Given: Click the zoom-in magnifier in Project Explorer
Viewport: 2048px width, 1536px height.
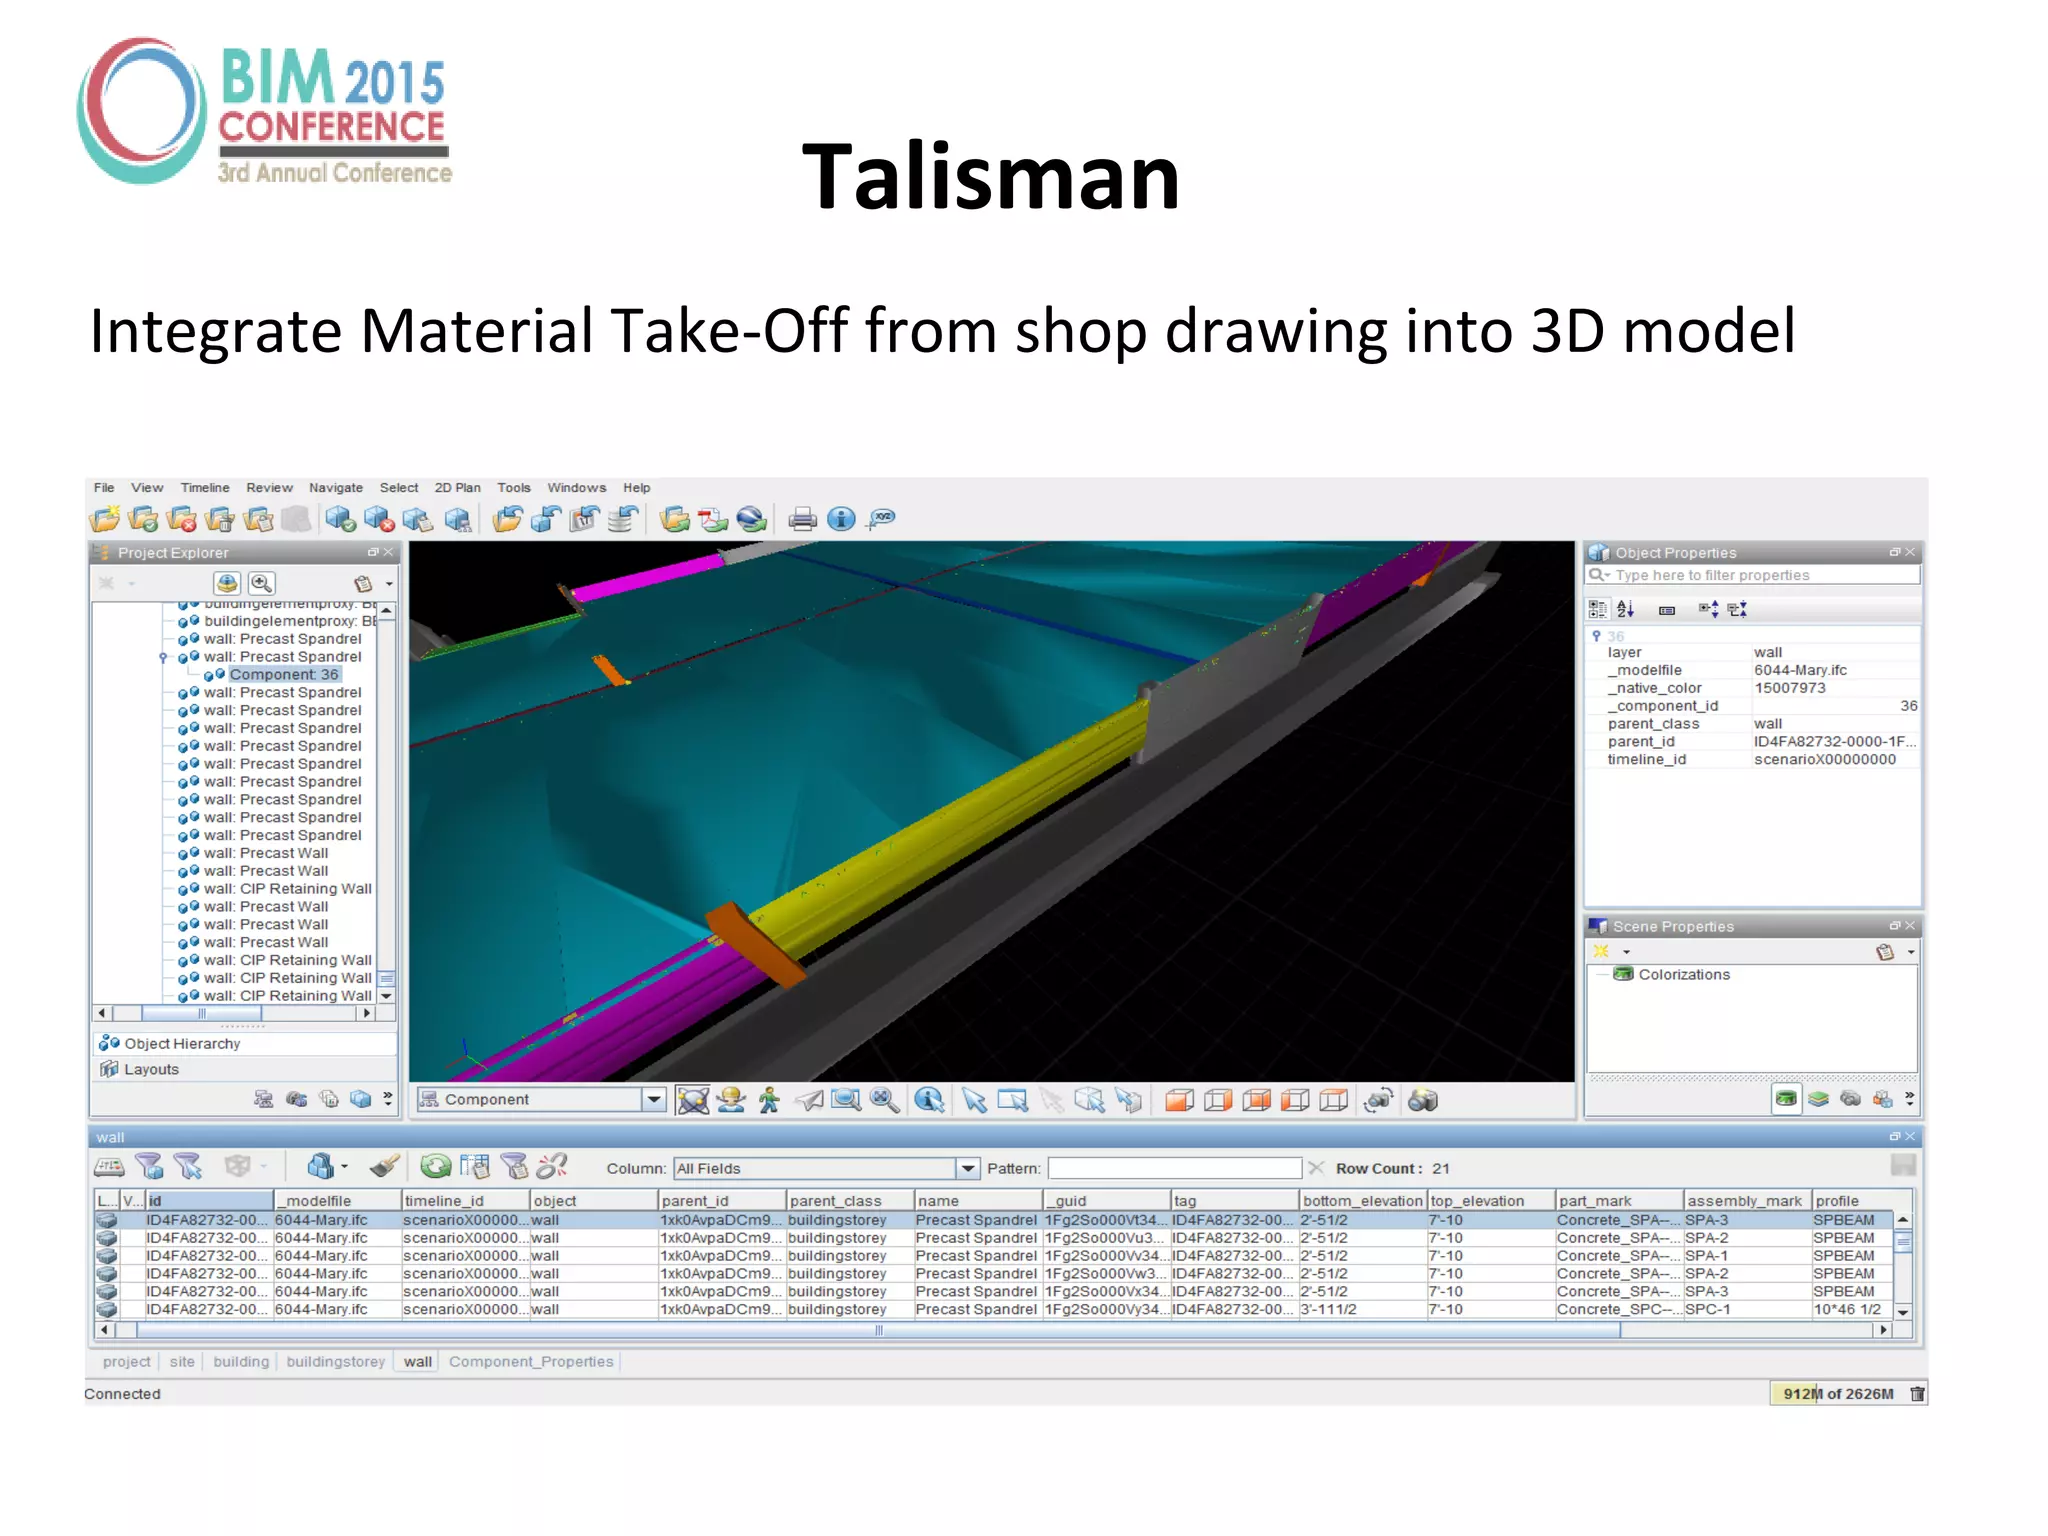Looking at the screenshot, I should tap(261, 584).
